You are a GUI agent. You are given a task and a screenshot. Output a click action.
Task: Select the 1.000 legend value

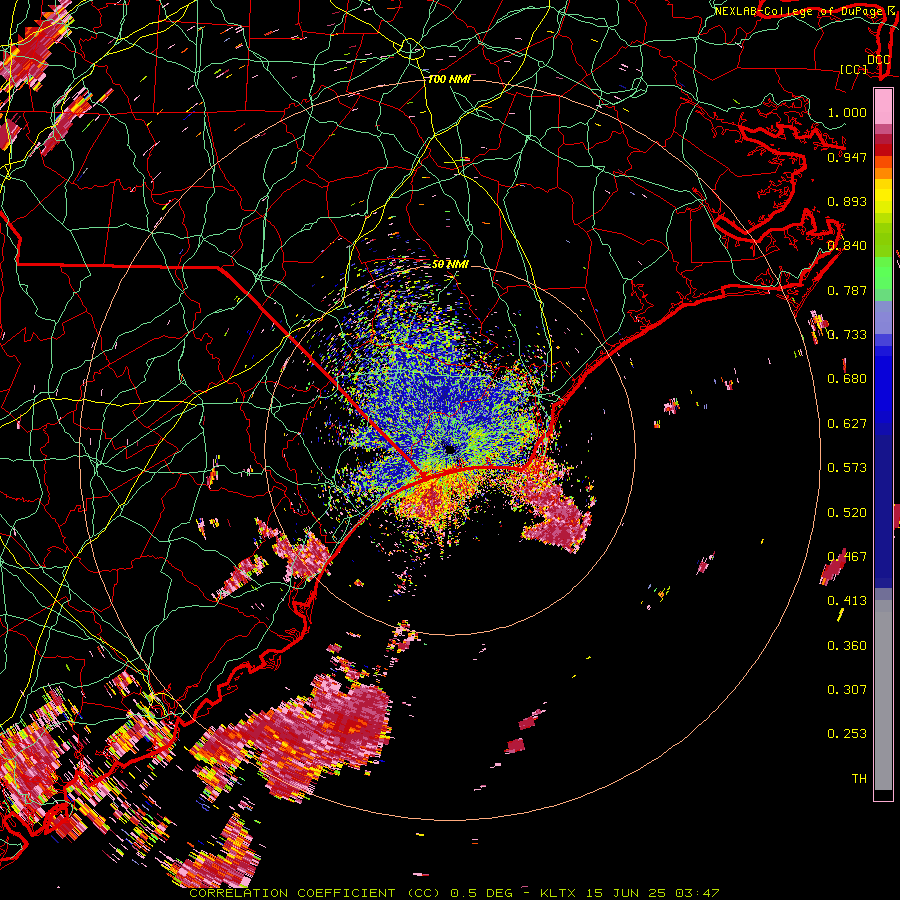[847, 112]
